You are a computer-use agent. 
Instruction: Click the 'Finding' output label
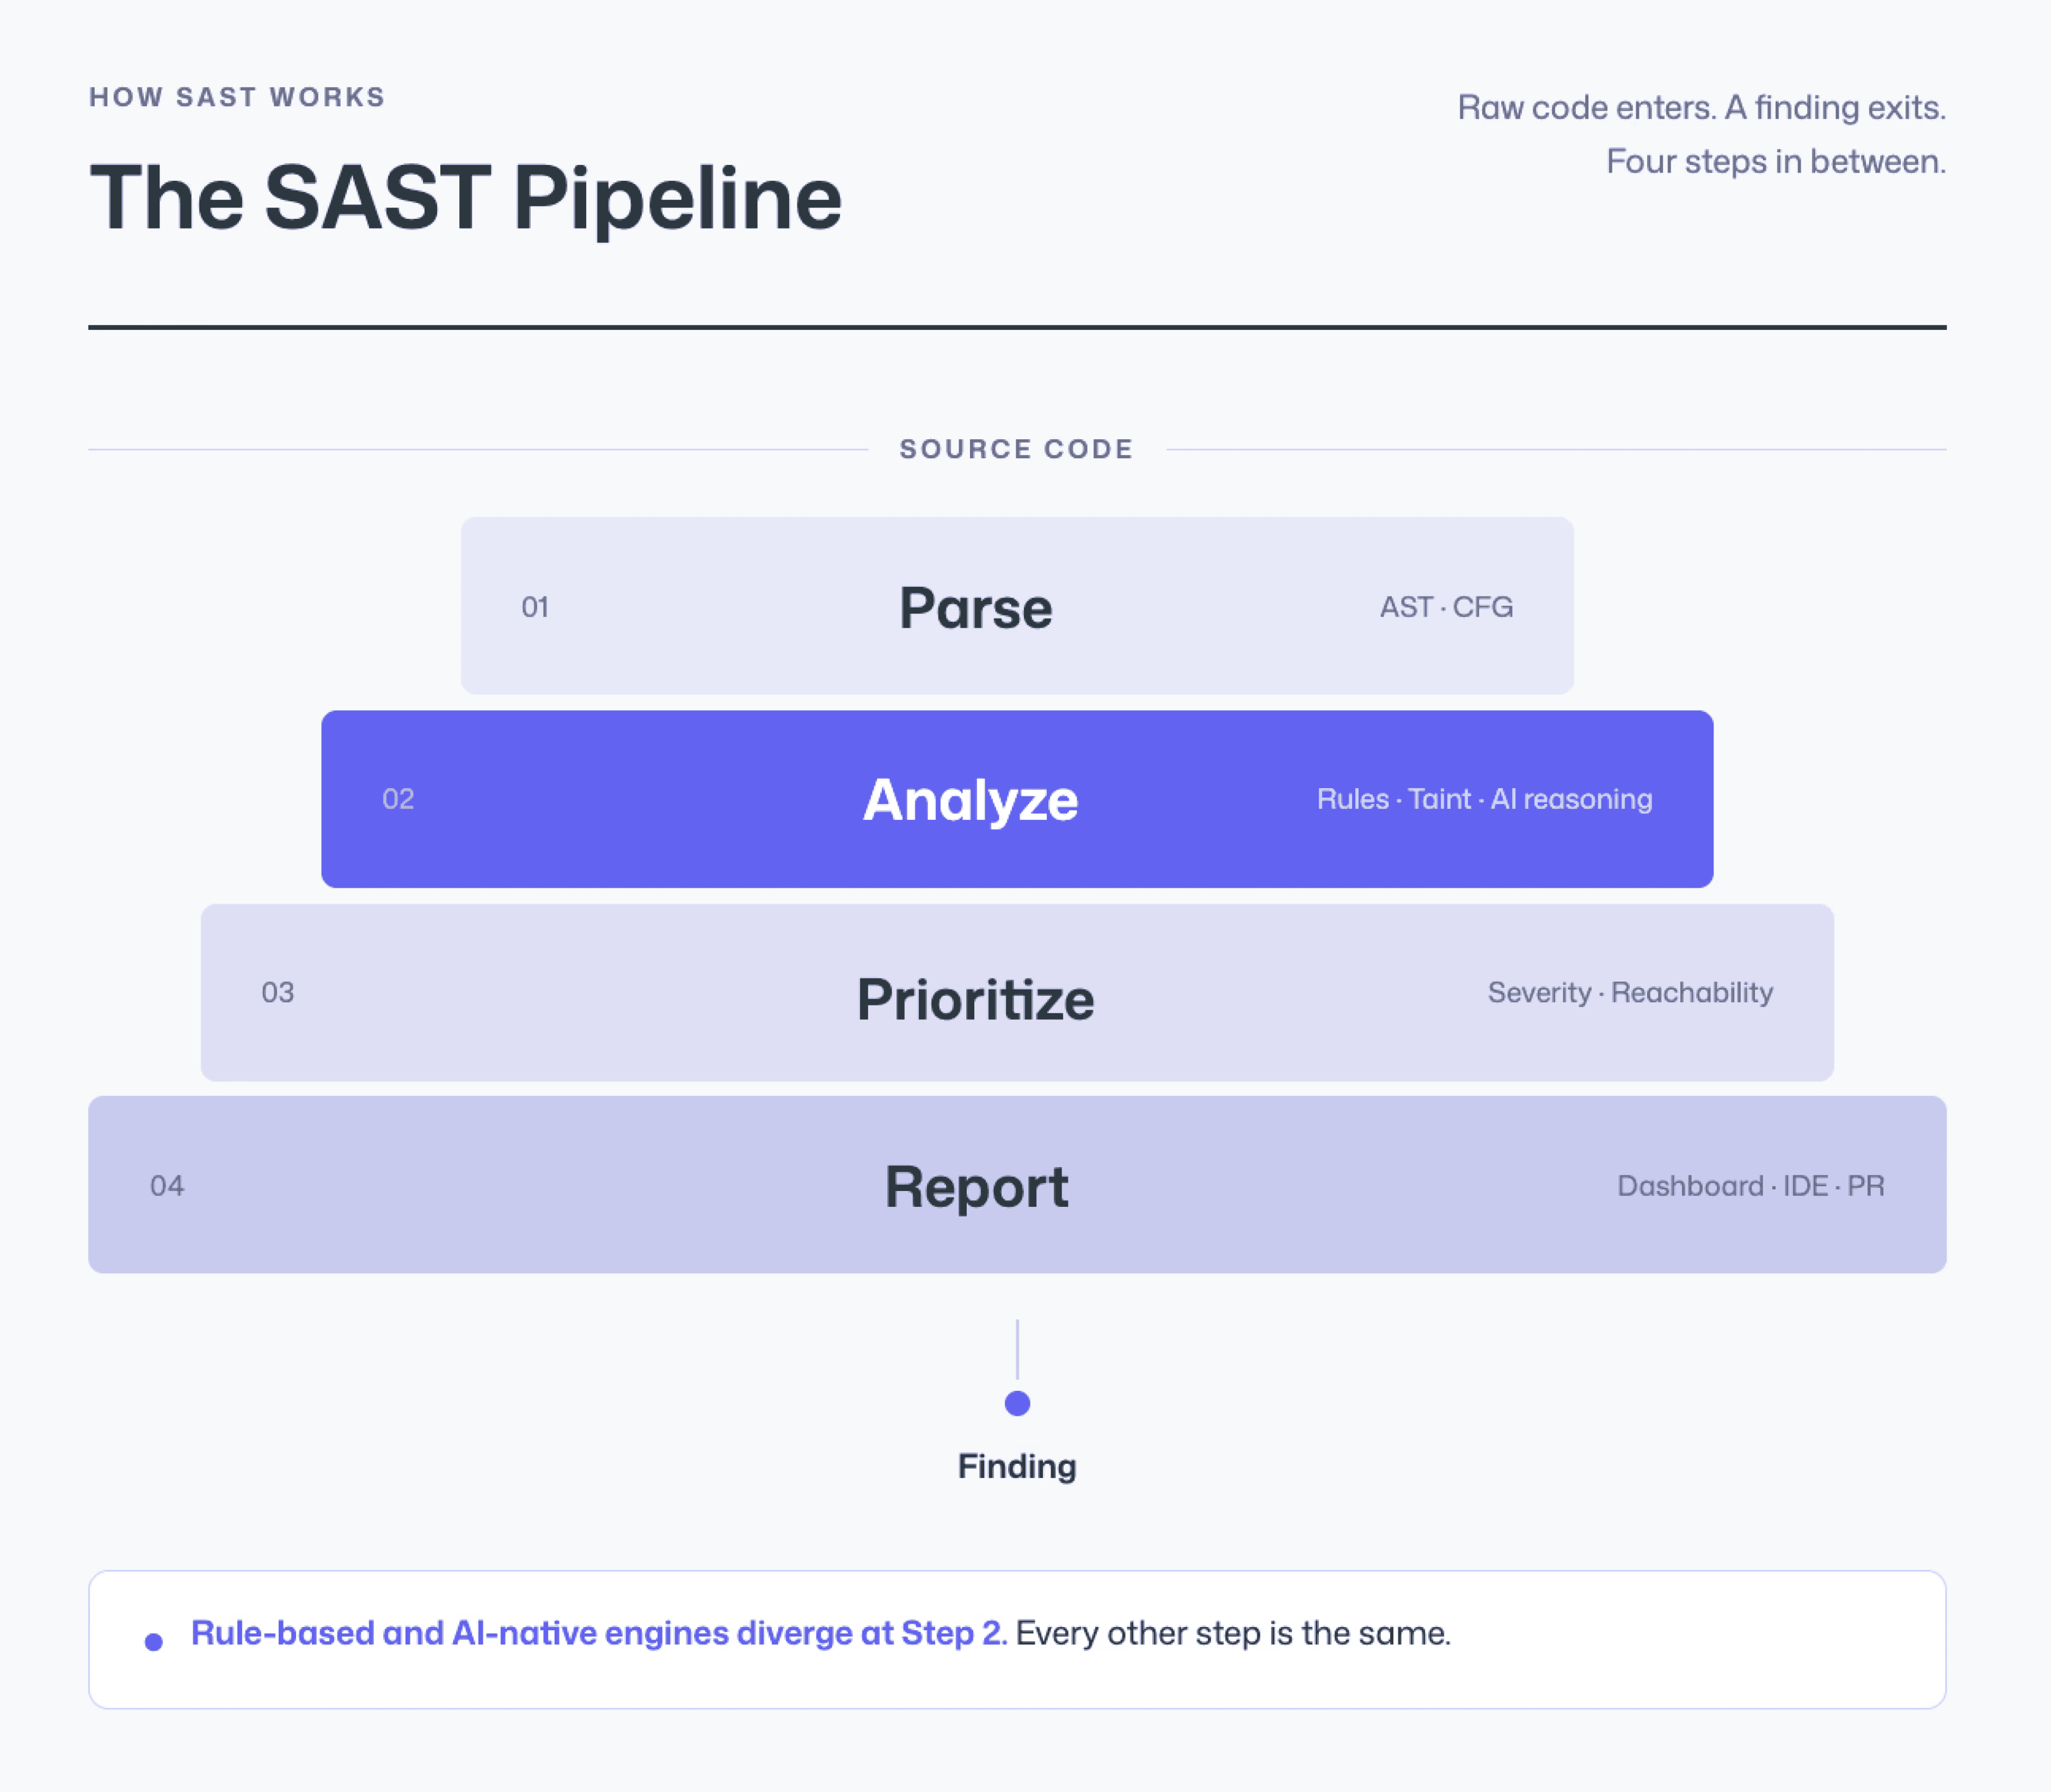(1017, 1466)
